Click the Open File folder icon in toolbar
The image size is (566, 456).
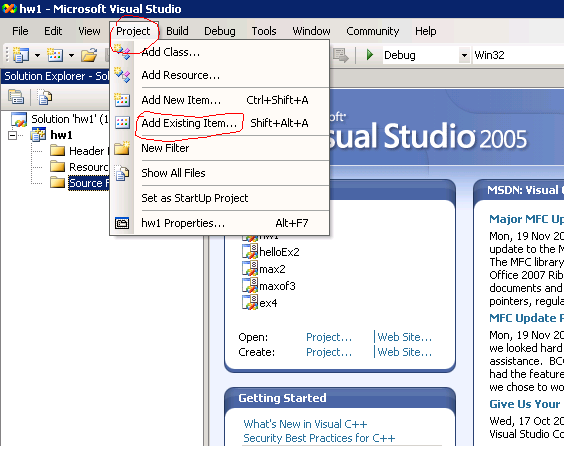click(x=89, y=55)
